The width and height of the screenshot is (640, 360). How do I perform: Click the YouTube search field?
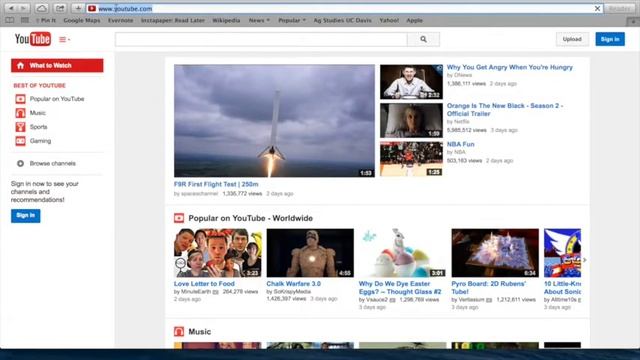point(261,40)
